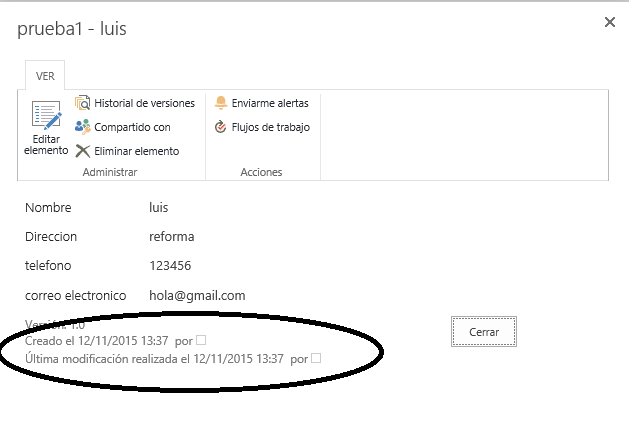Screen dimensions: 629x431
Task: Click the dialog title 'prueba1 - luis'
Action: [x=72, y=29]
